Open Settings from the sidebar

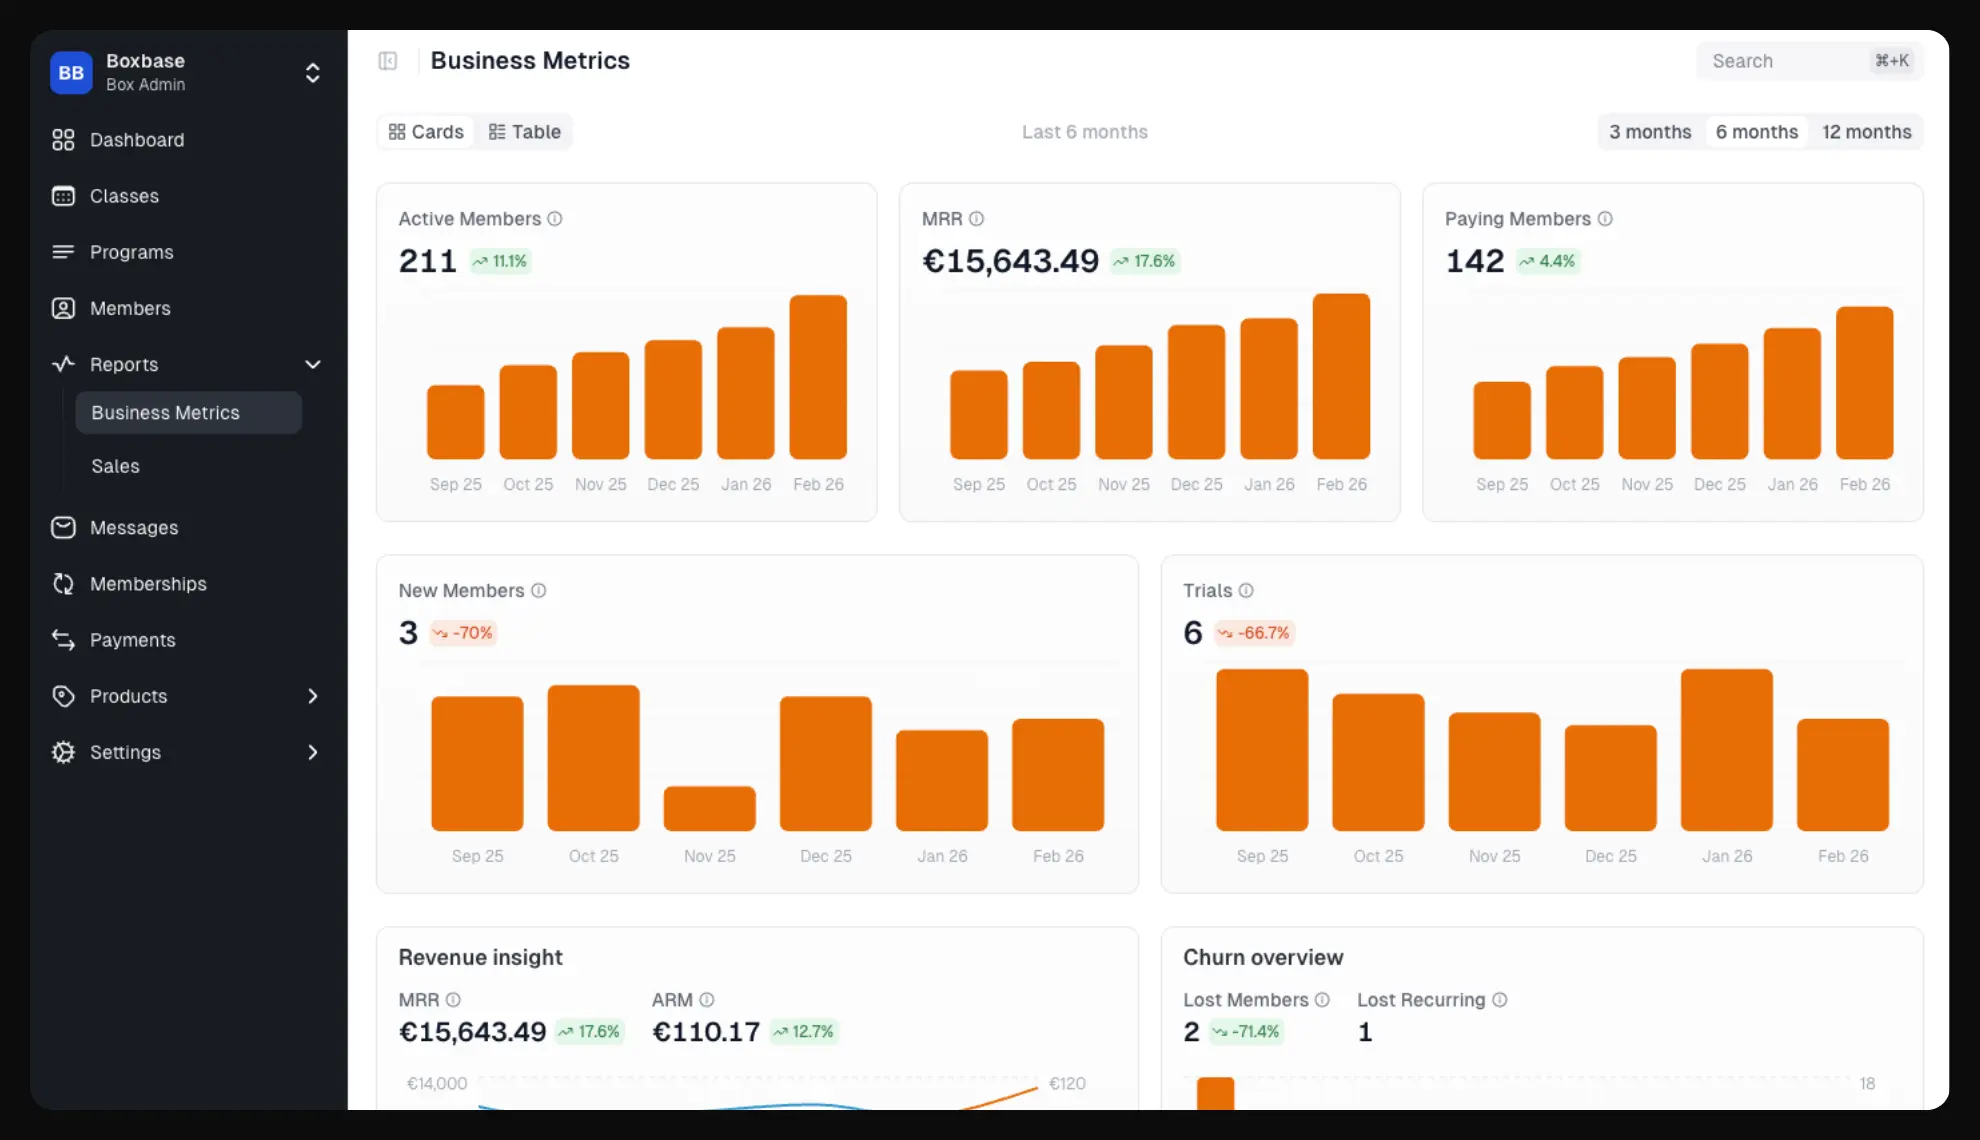tap(125, 752)
